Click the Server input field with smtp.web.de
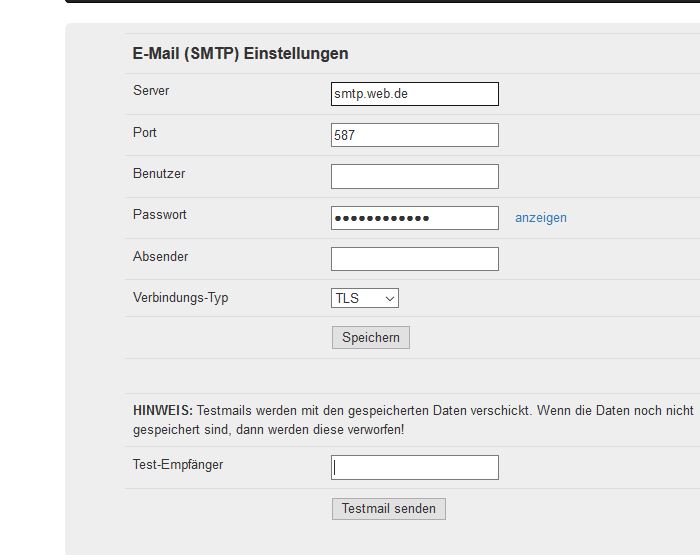The height and width of the screenshot is (555, 700). click(414, 94)
